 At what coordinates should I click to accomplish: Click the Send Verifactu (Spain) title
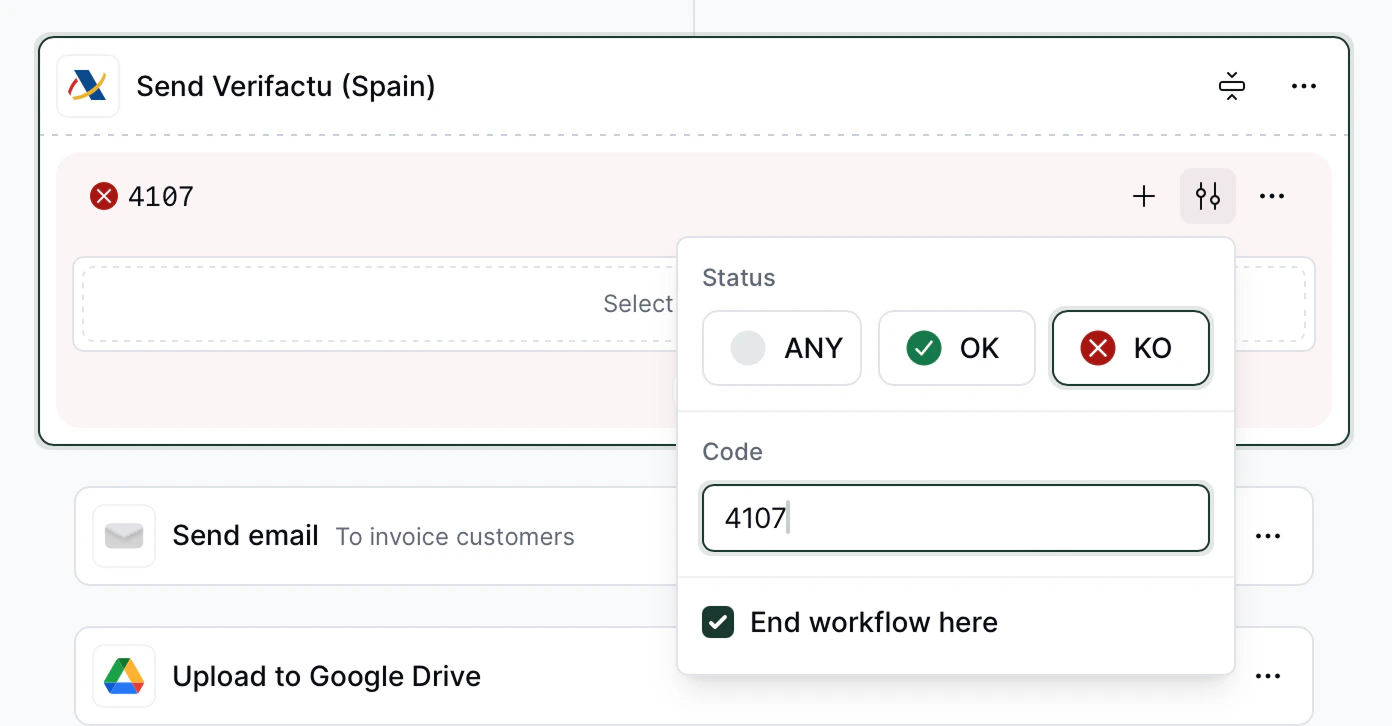(x=286, y=86)
